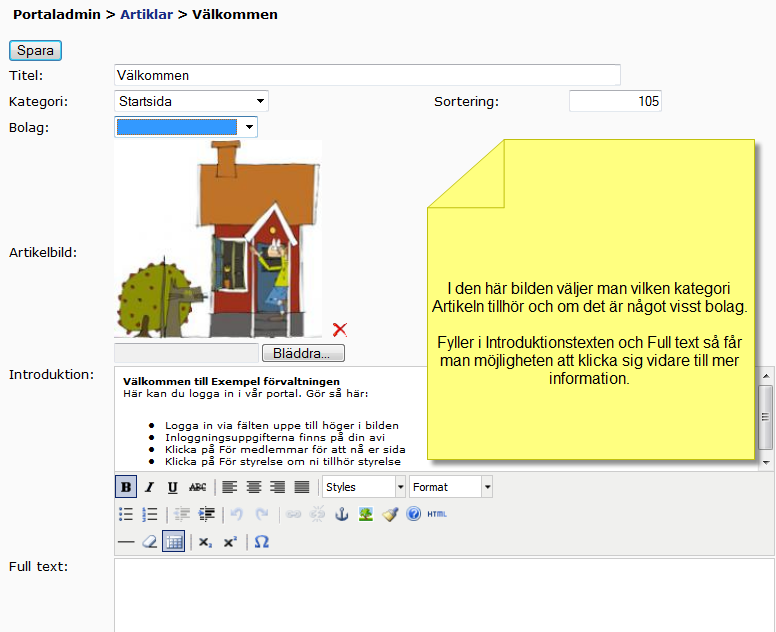Screen dimensions: 776x632
Task: Click the redo arrow icon
Action: tap(261, 514)
